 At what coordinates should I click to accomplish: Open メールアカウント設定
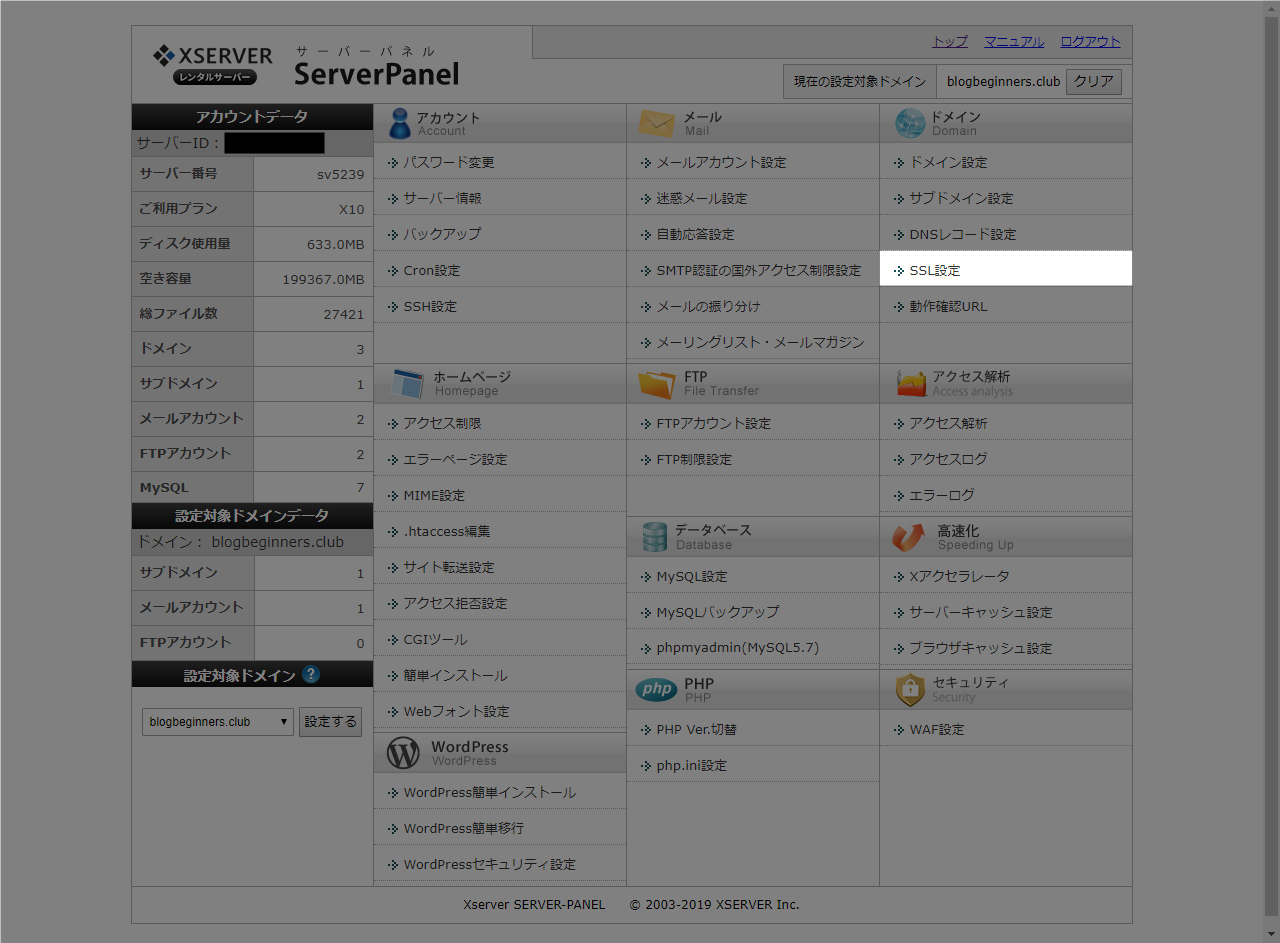(x=721, y=162)
